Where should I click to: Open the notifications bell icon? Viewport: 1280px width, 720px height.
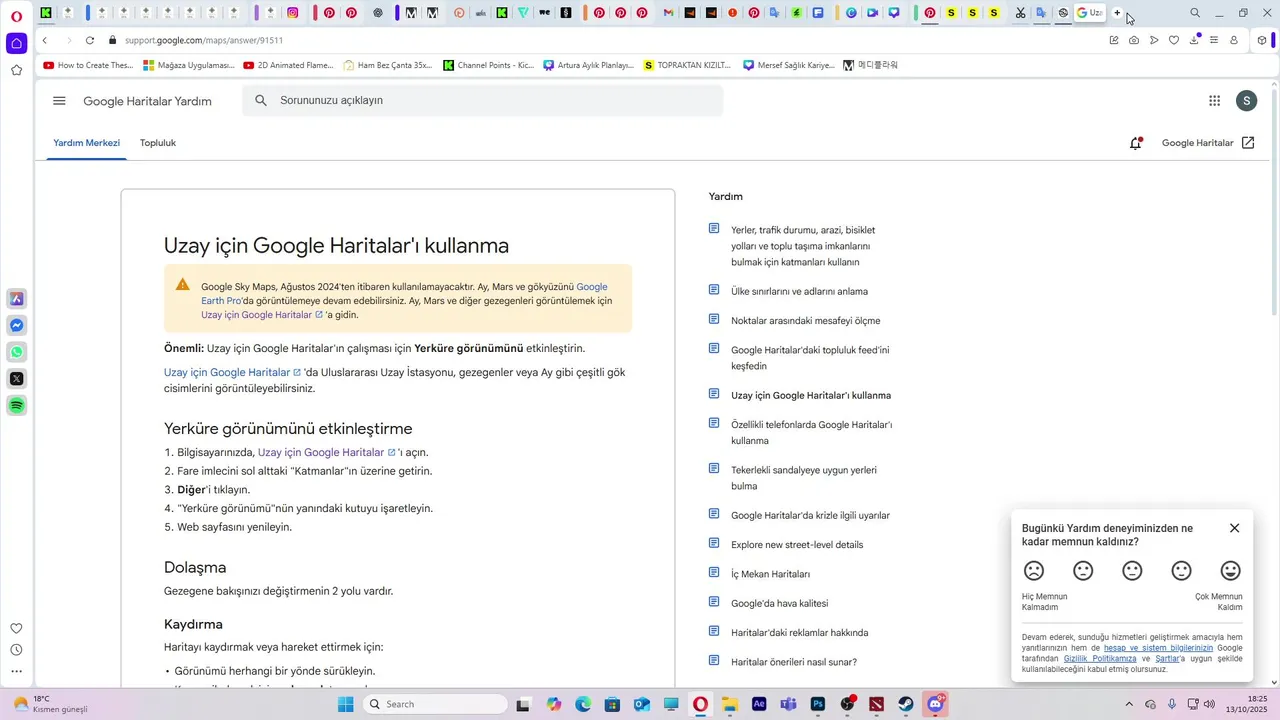(1136, 143)
